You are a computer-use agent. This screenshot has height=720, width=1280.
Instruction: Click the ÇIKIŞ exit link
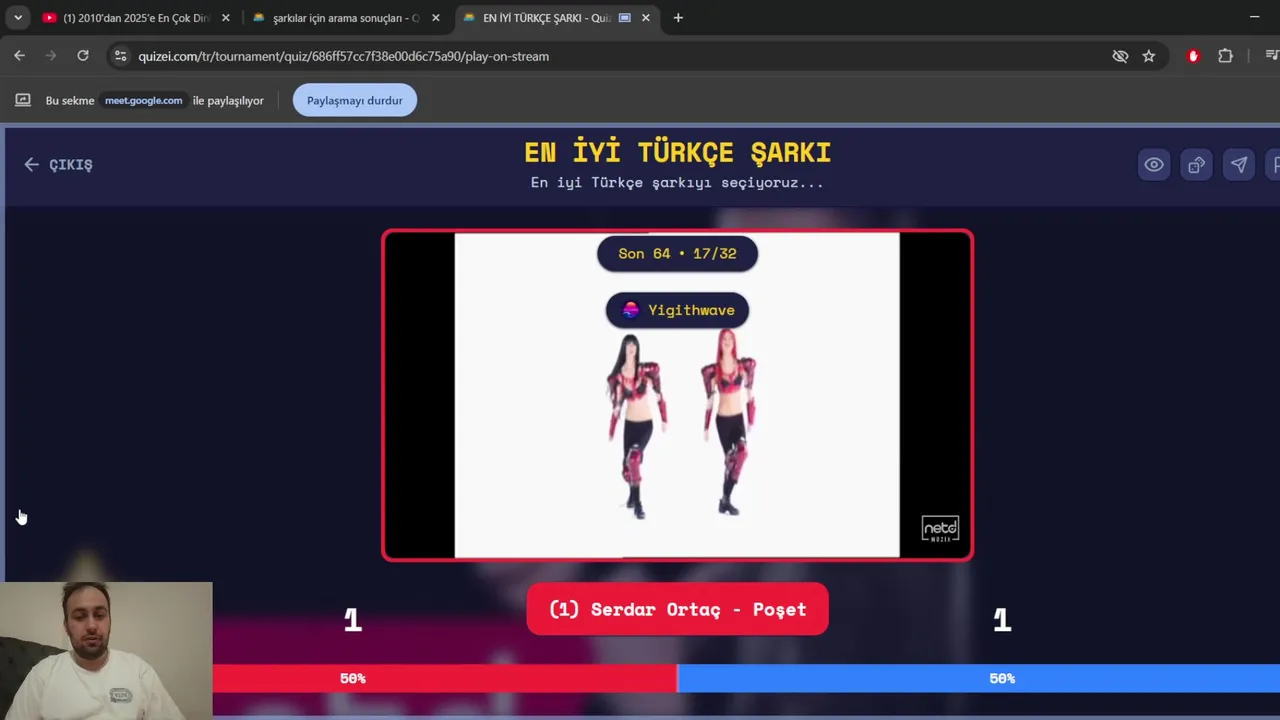[59, 165]
